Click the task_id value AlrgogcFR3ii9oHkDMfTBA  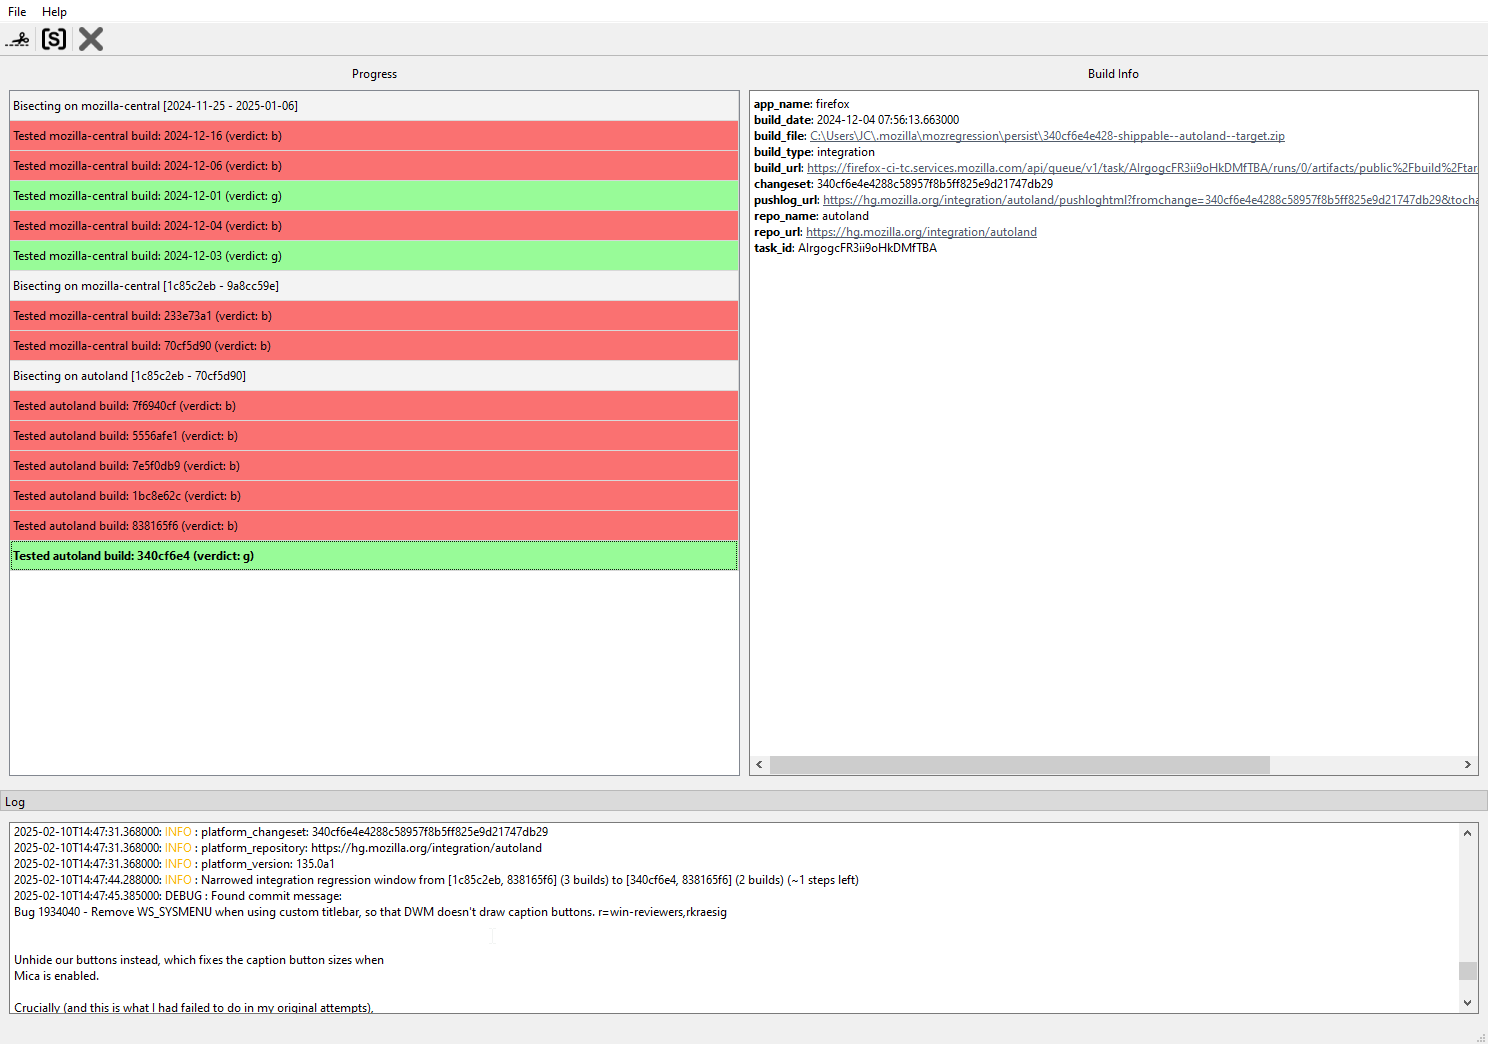click(x=867, y=248)
